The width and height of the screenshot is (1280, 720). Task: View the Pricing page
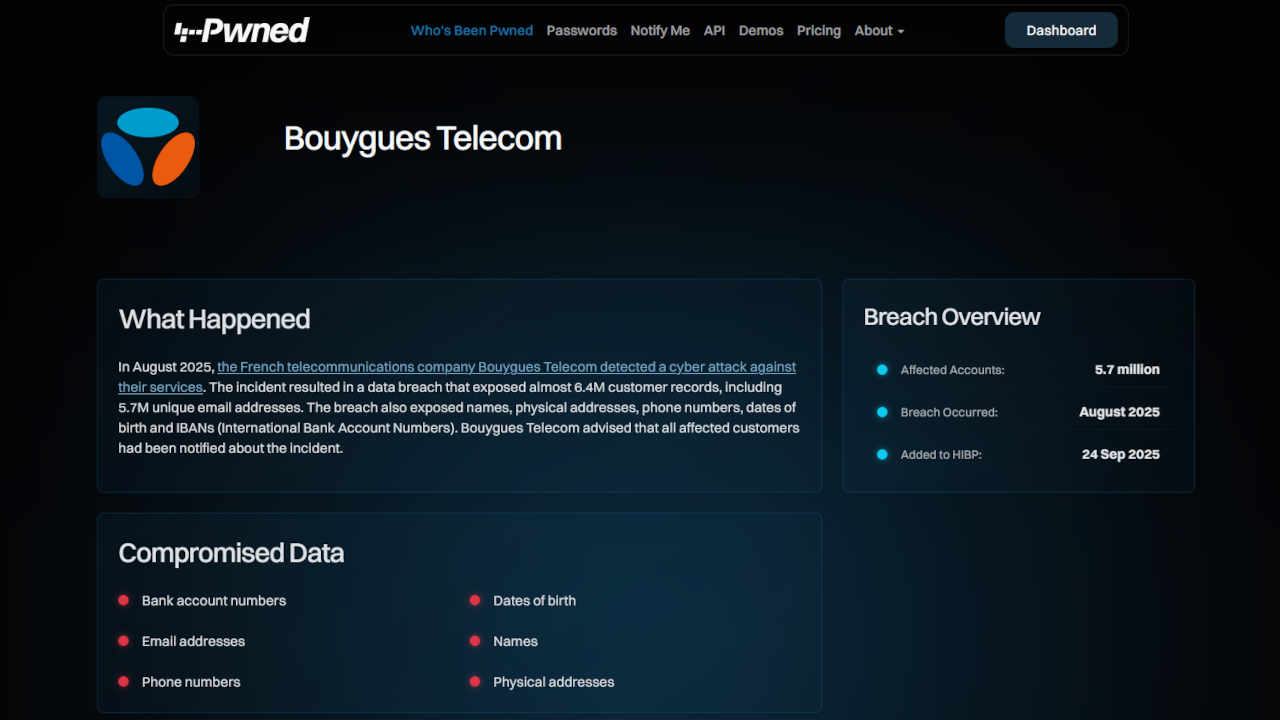[x=819, y=31]
